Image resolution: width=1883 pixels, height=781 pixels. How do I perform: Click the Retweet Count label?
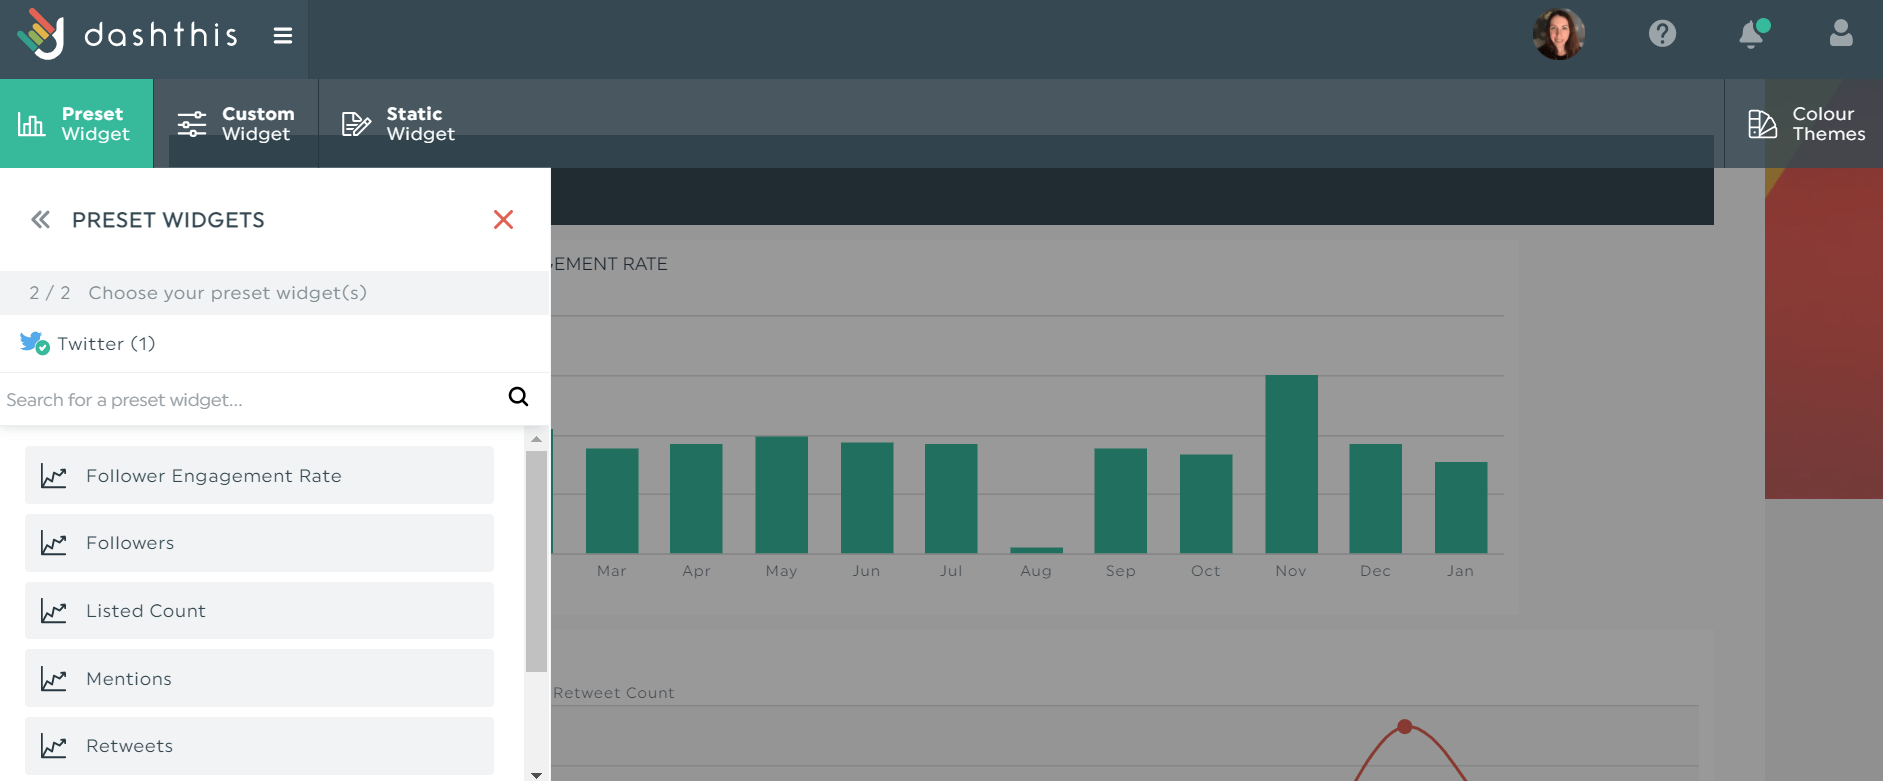coord(614,693)
